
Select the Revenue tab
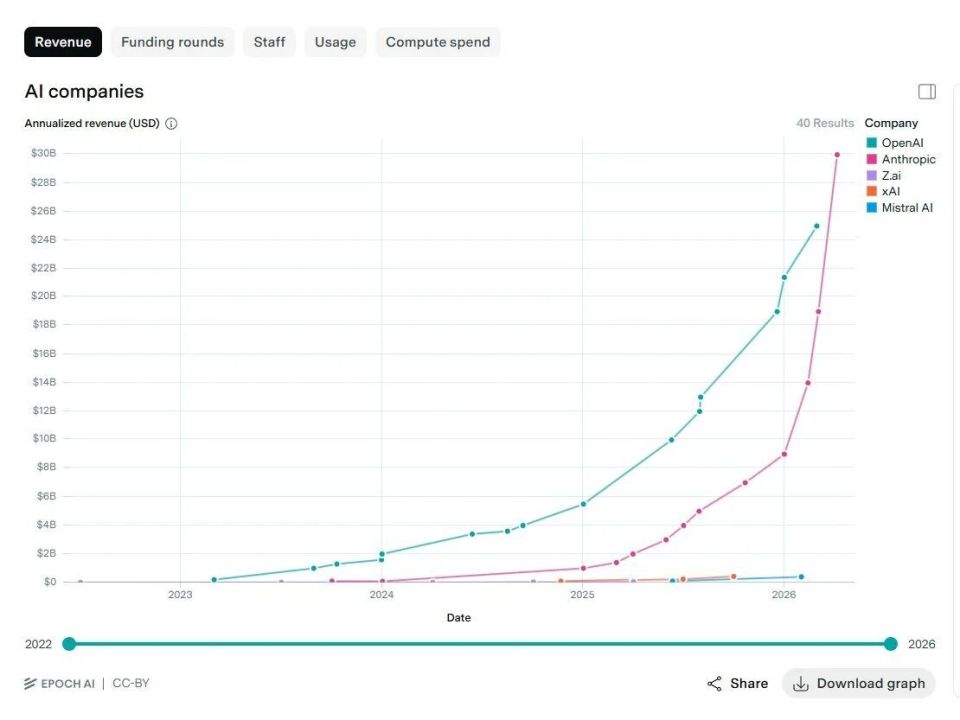pos(63,42)
